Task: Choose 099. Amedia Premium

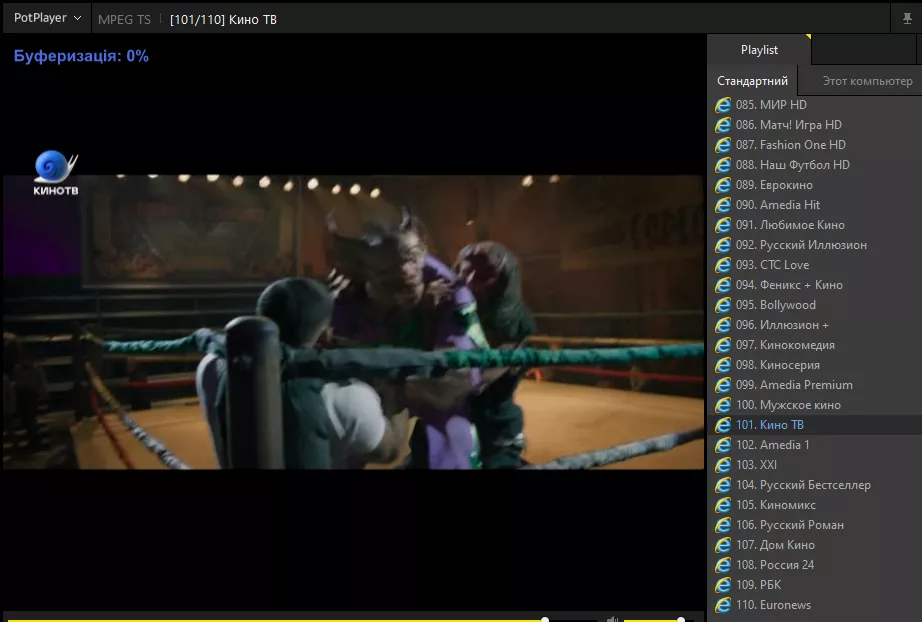Action: tap(815, 384)
